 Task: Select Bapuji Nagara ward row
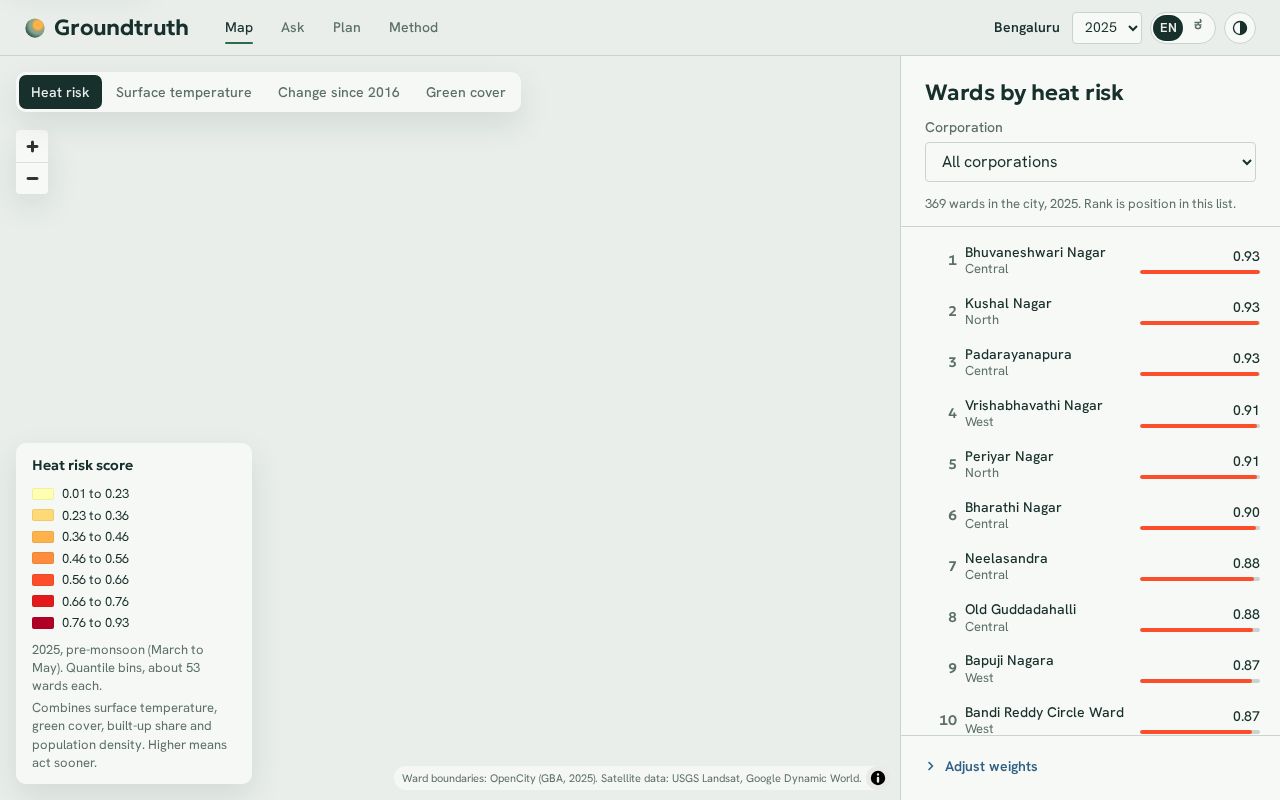pos(1090,669)
